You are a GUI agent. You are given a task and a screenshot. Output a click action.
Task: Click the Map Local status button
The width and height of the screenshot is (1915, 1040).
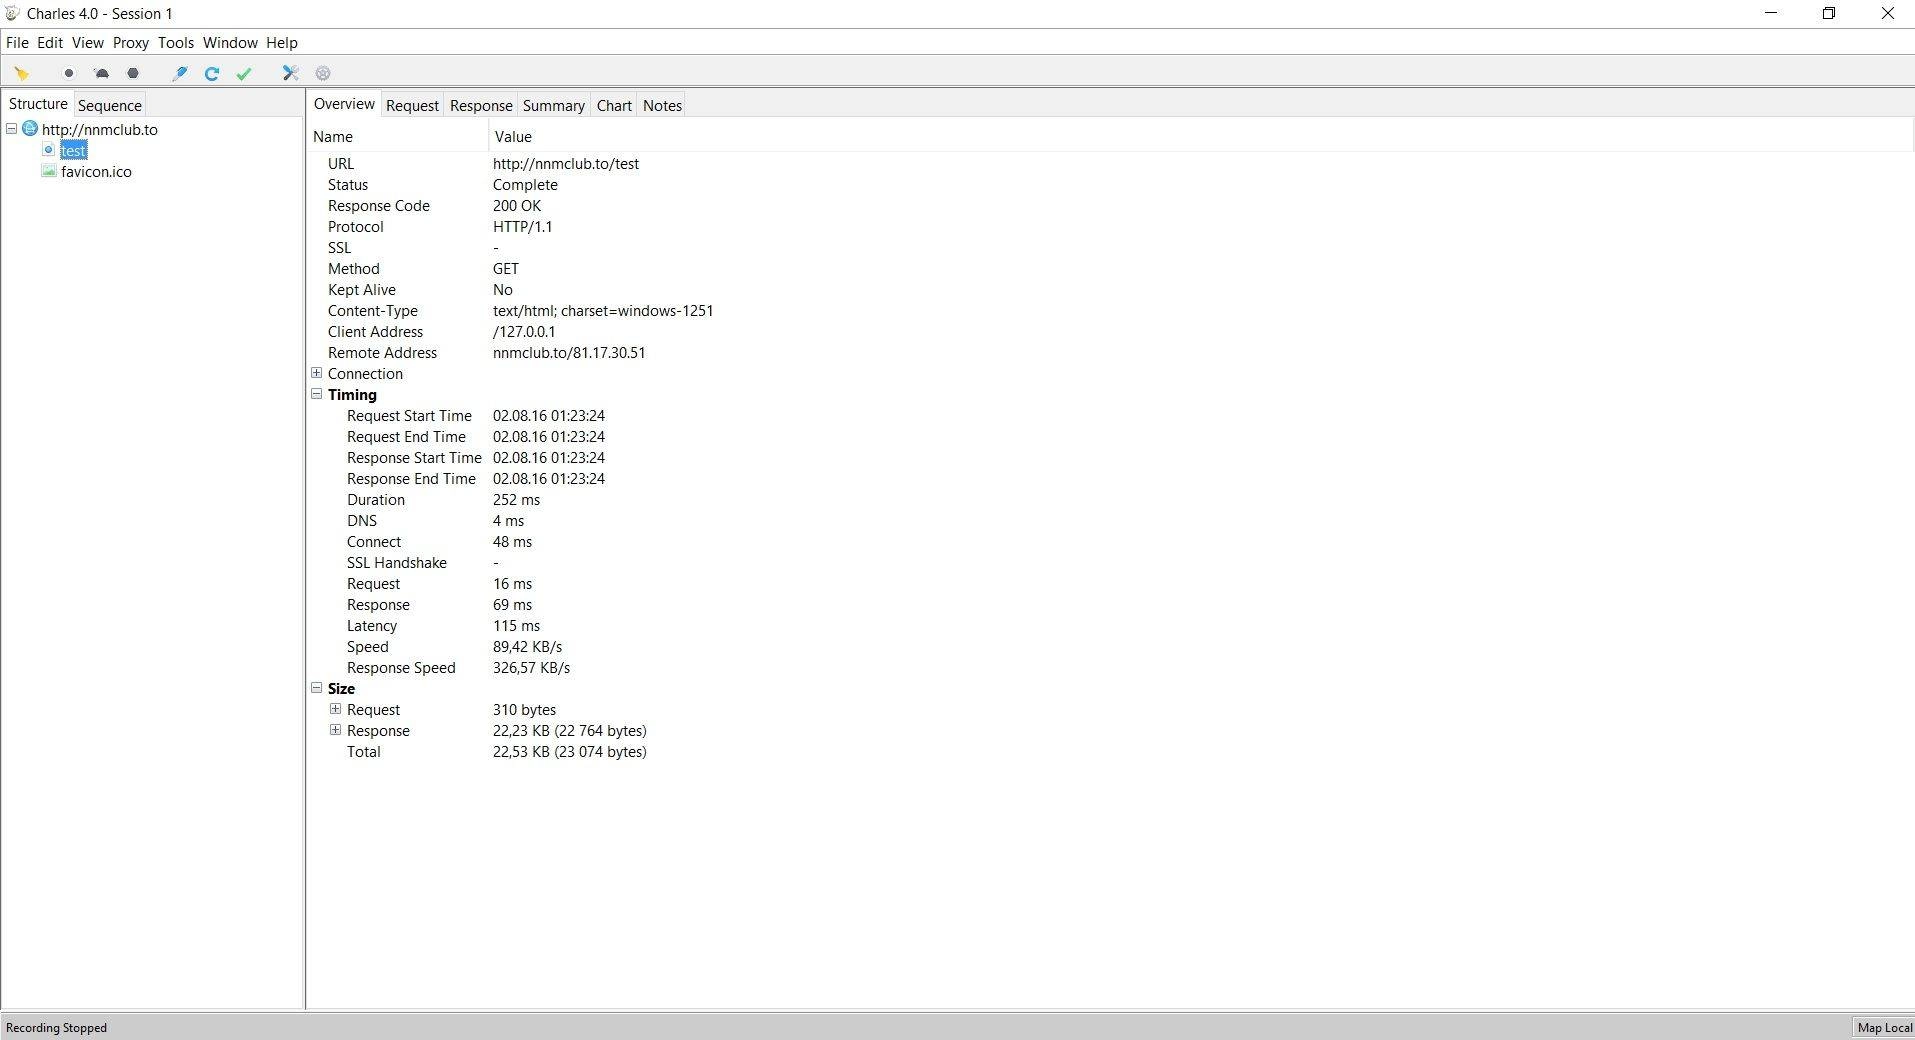(x=1884, y=1027)
